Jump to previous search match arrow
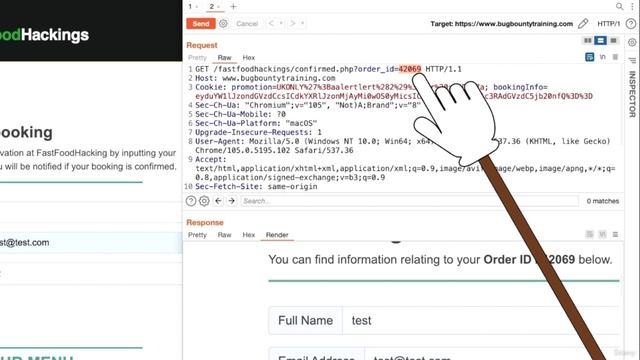This screenshot has width=640, height=360. click(218, 201)
